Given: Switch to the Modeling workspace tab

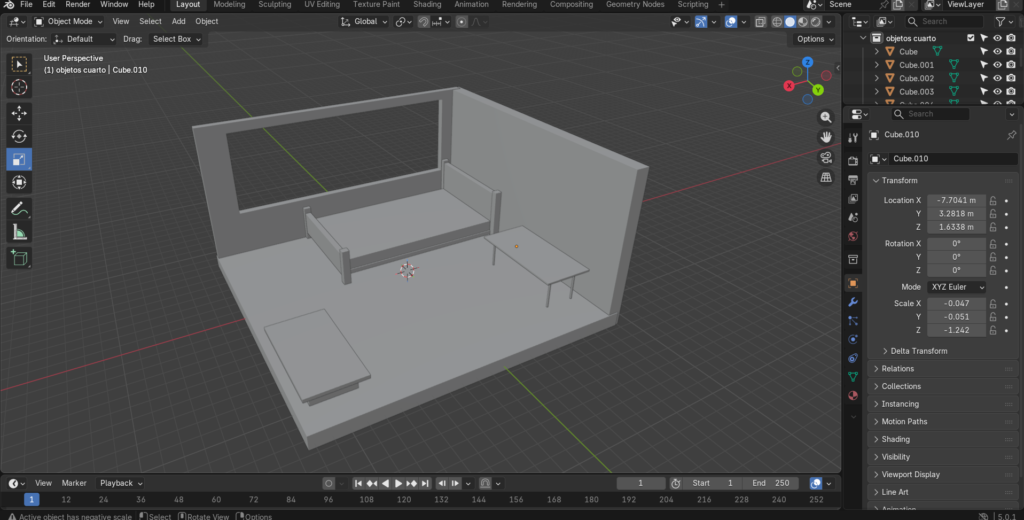Looking at the screenshot, I should (229, 5).
